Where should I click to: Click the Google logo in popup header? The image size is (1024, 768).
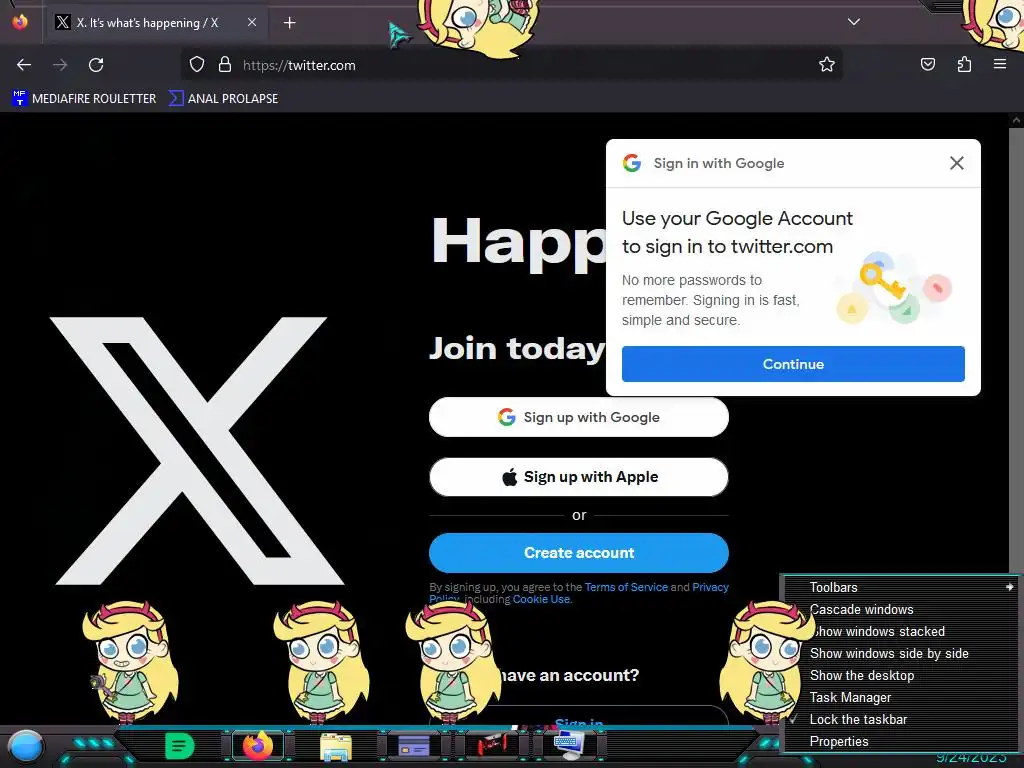point(632,163)
